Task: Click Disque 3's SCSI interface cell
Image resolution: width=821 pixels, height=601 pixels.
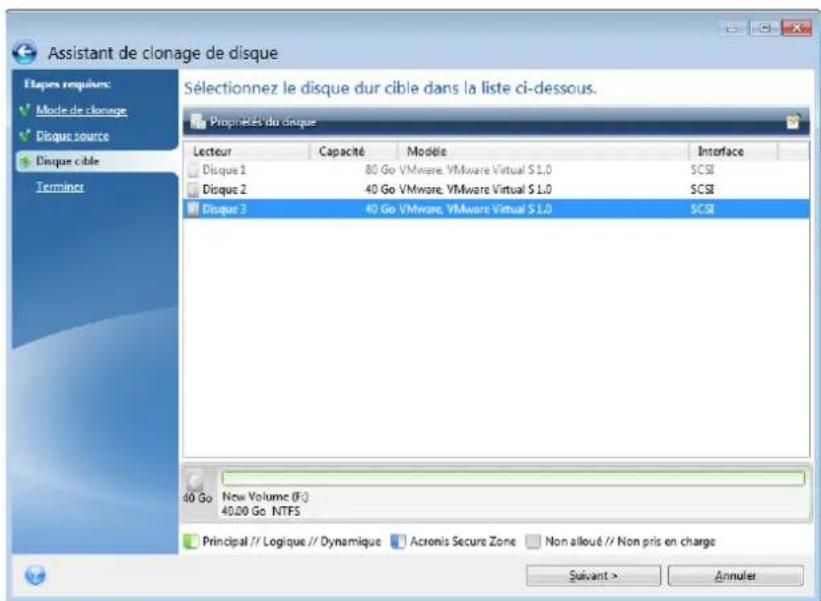Action: (x=702, y=209)
